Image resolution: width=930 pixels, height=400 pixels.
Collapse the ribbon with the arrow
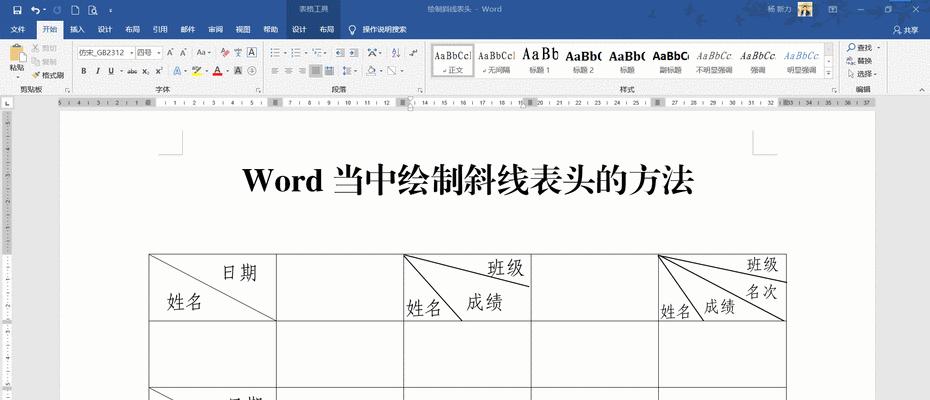click(922, 90)
